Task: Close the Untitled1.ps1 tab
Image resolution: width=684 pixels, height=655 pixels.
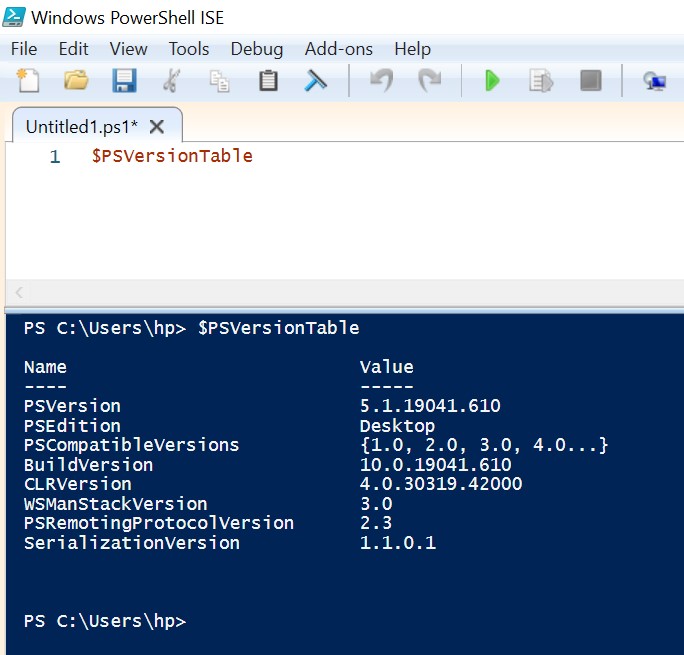Action: tap(157, 127)
